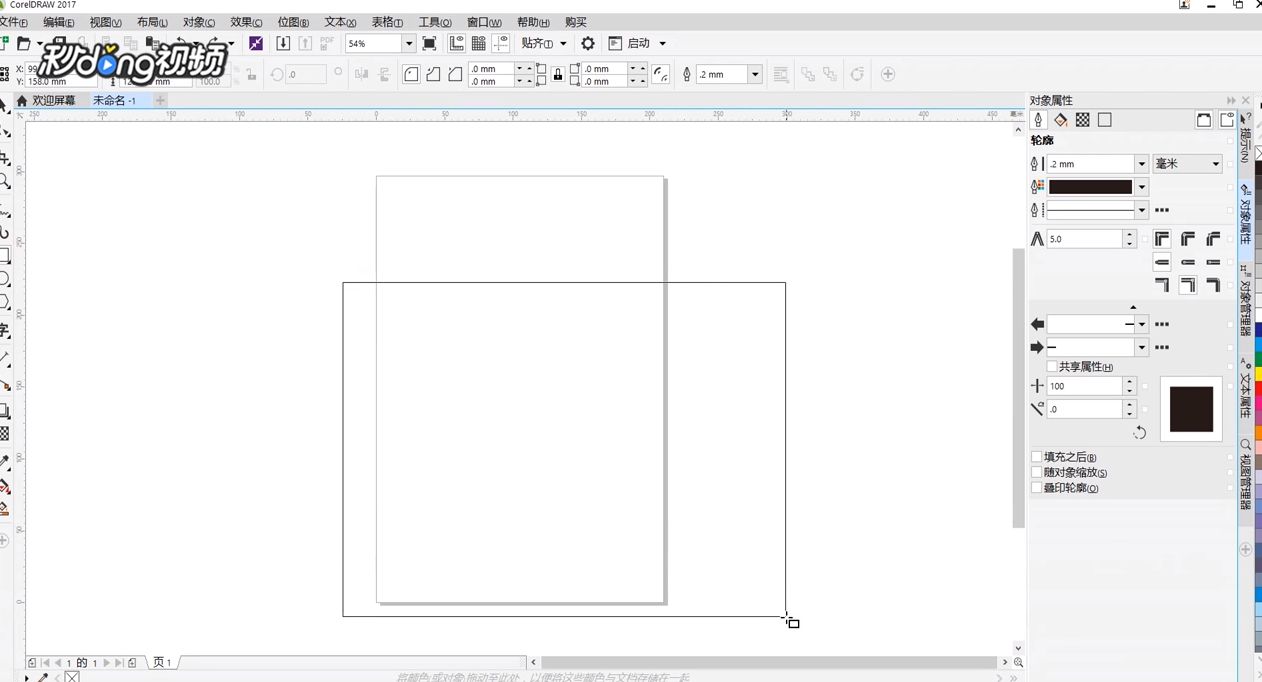Enable 共享属性 checkbox
The width and height of the screenshot is (1262, 682).
(1052, 367)
